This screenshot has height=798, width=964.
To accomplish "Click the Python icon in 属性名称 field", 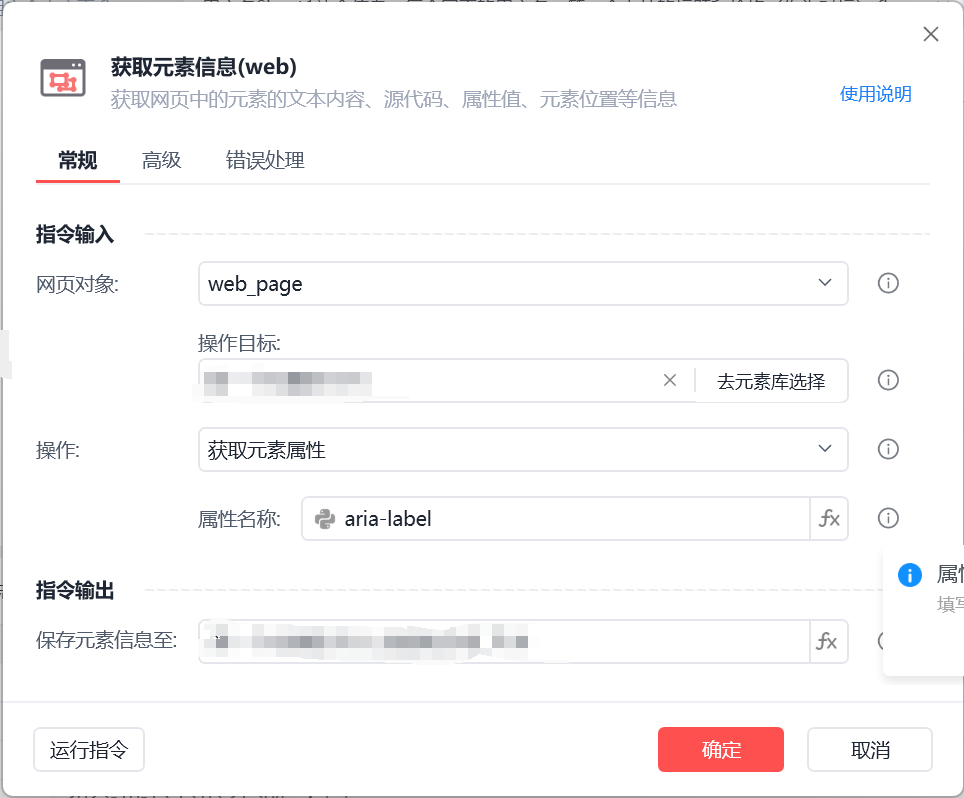I will (325, 519).
